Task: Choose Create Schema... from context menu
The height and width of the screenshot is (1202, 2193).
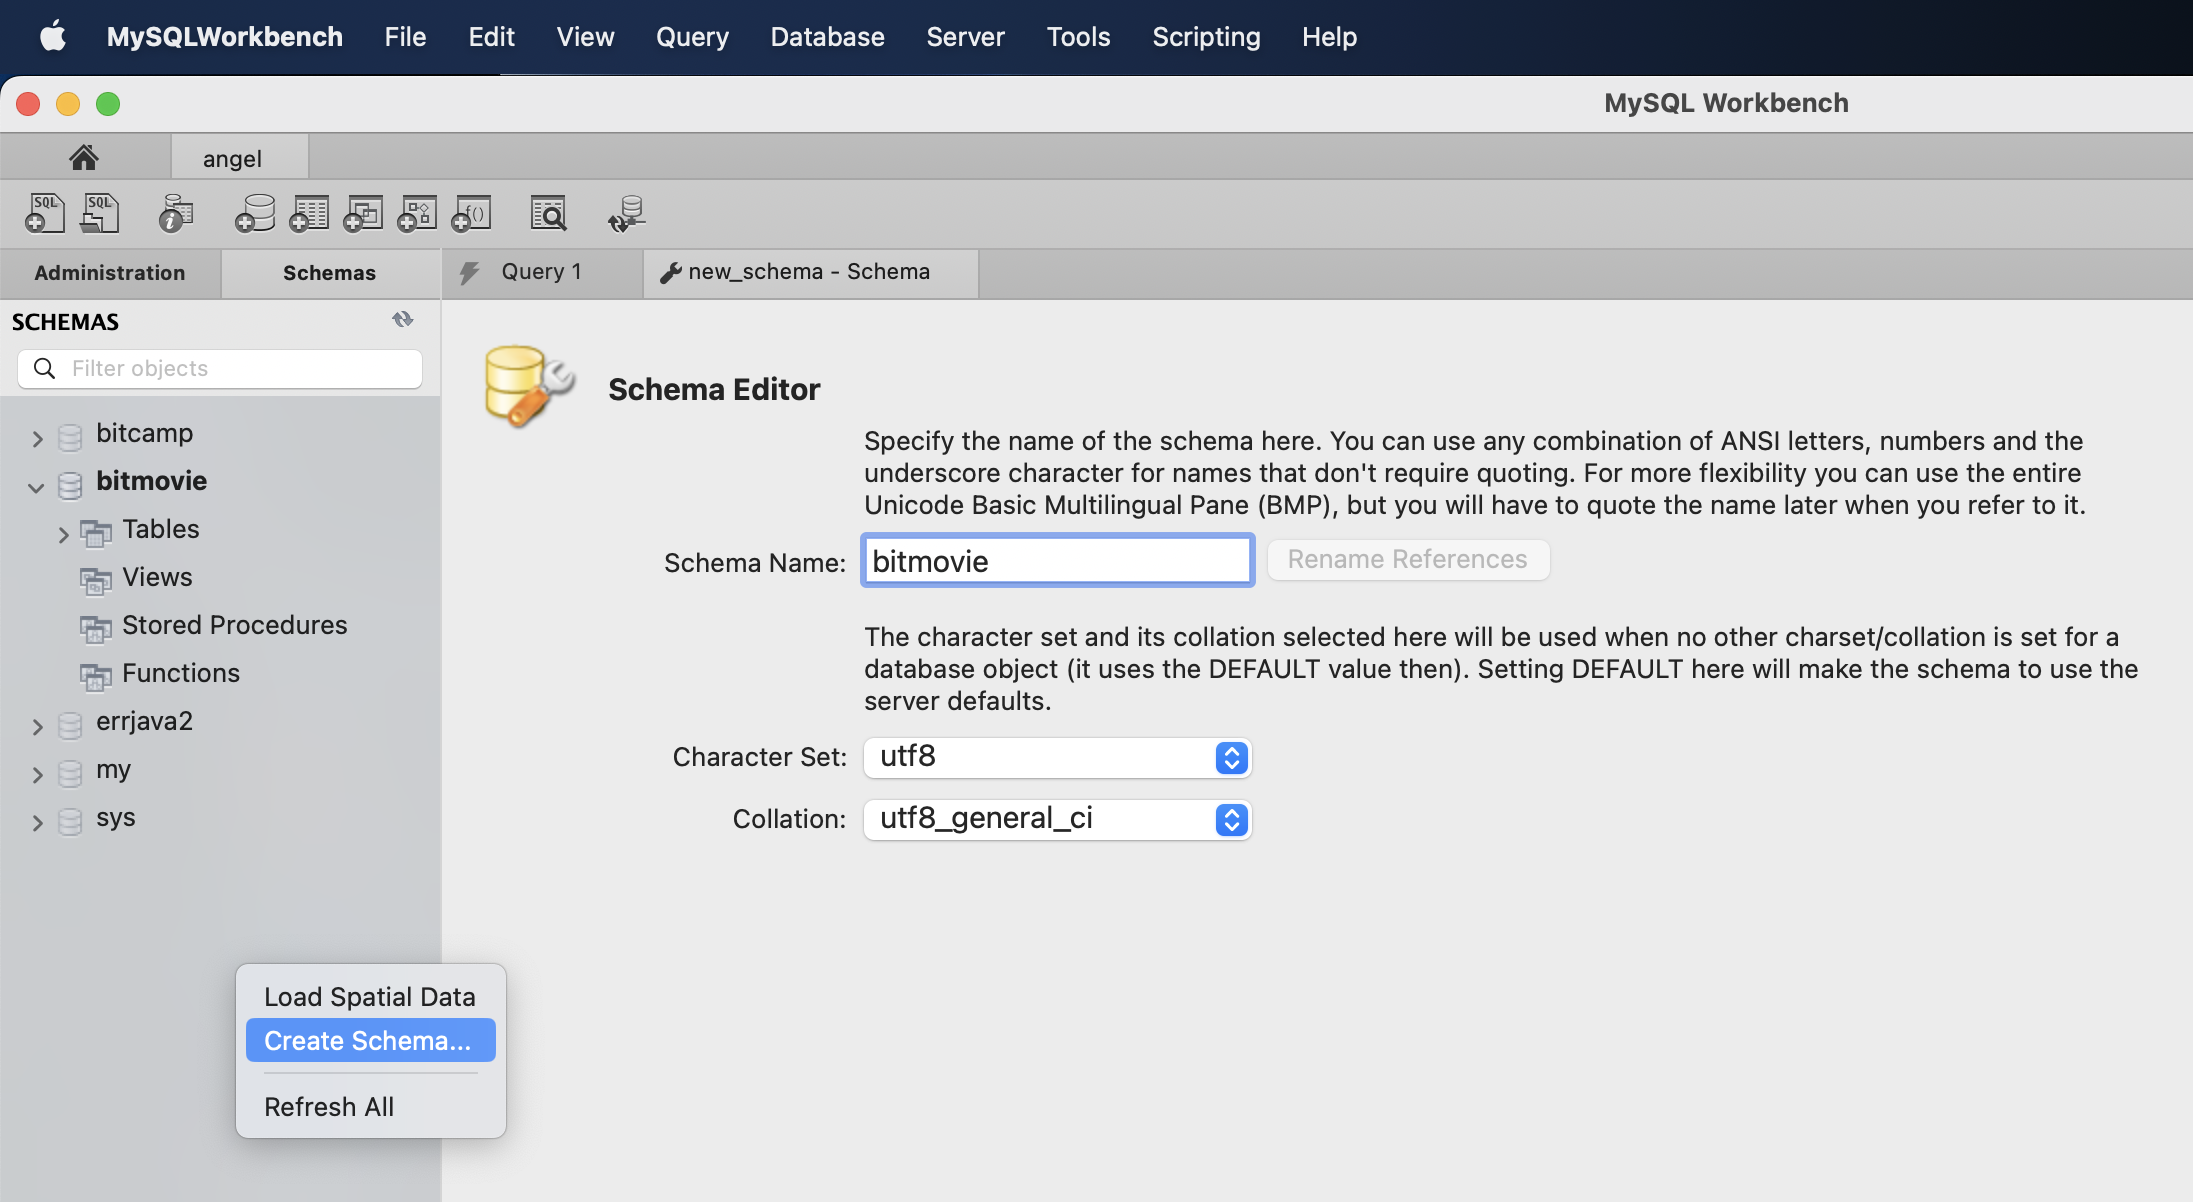Action: pos(368,1041)
